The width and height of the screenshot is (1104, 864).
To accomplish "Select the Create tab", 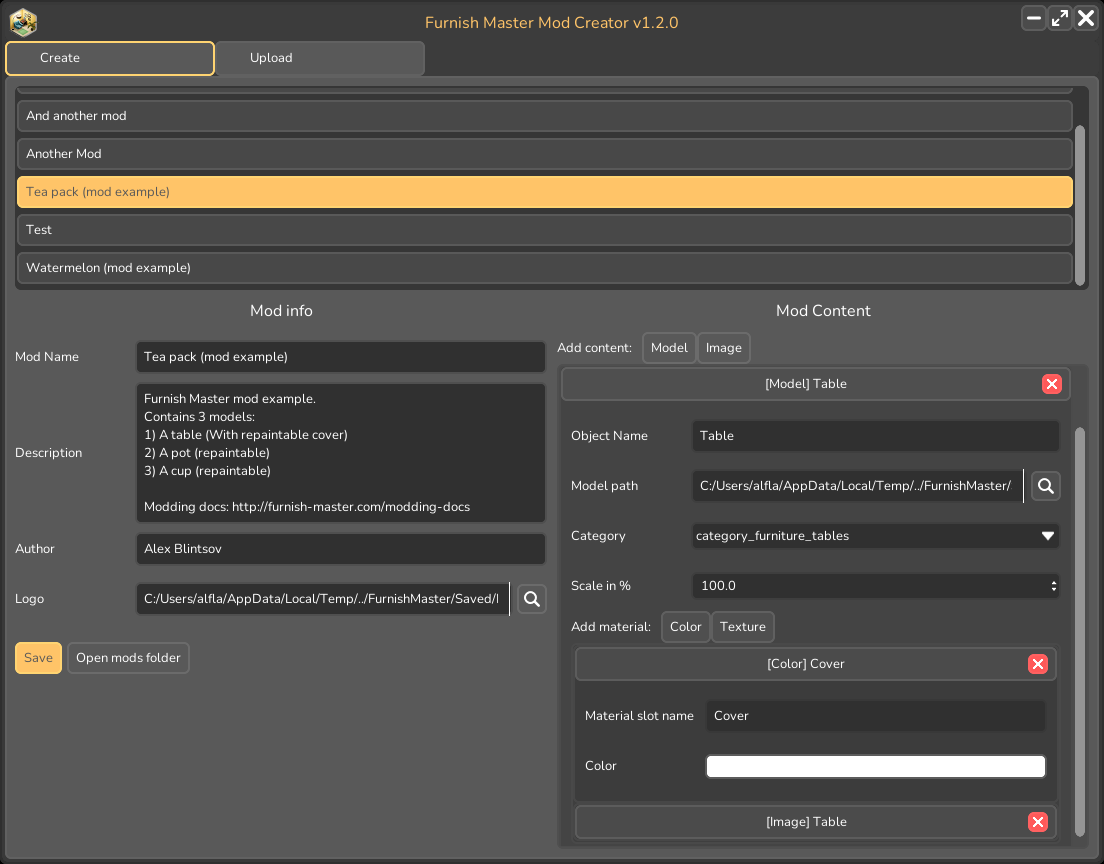I will pos(110,58).
